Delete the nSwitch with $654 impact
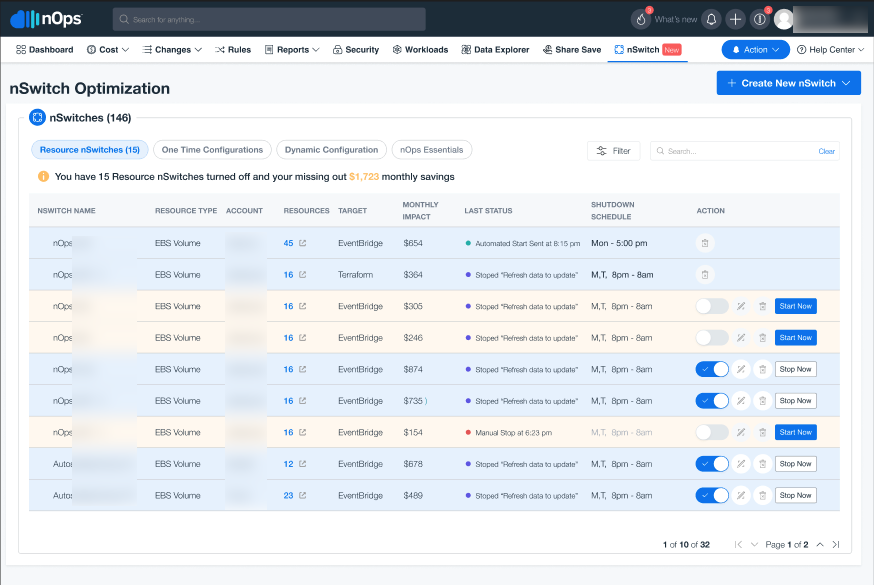Viewport: 874px width, 585px height. pos(705,243)
